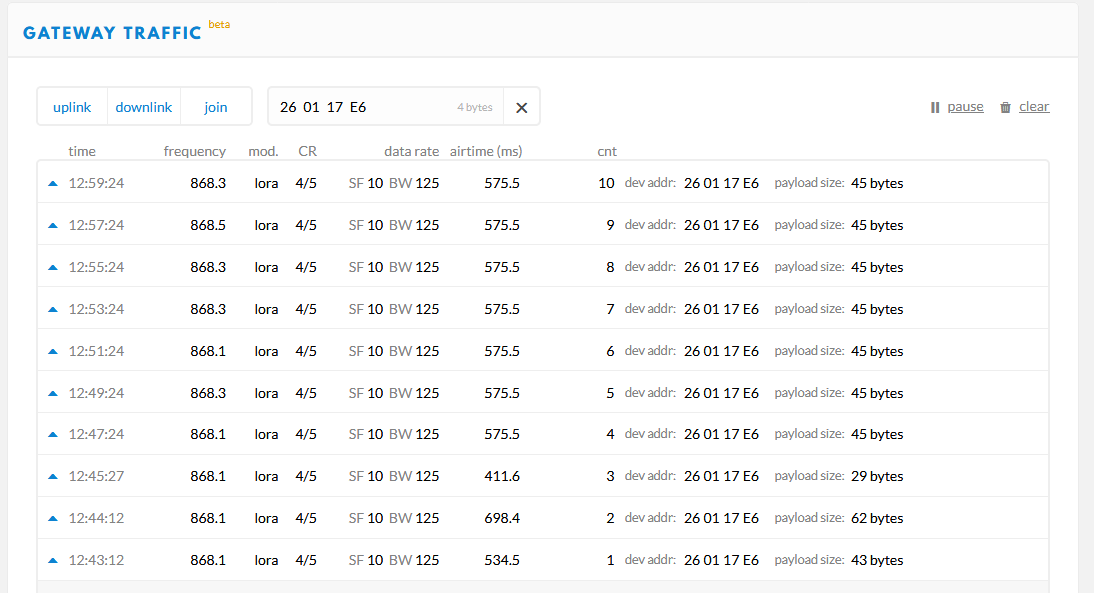Expand the 62 bytes payload row
The image size is (1094, 593).
[543, 518]
